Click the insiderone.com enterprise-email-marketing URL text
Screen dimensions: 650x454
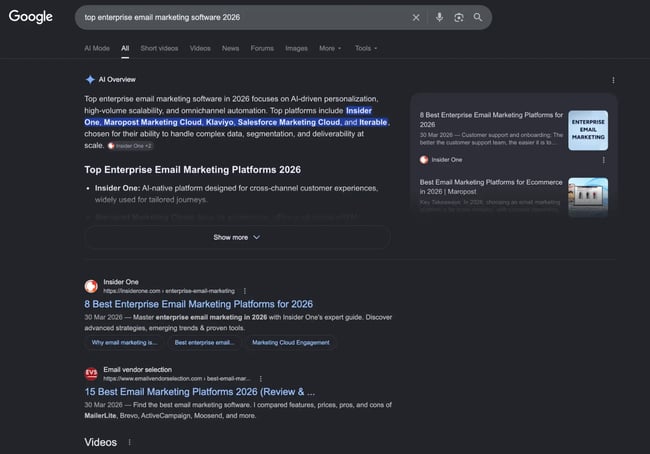[x=169, y=291]
